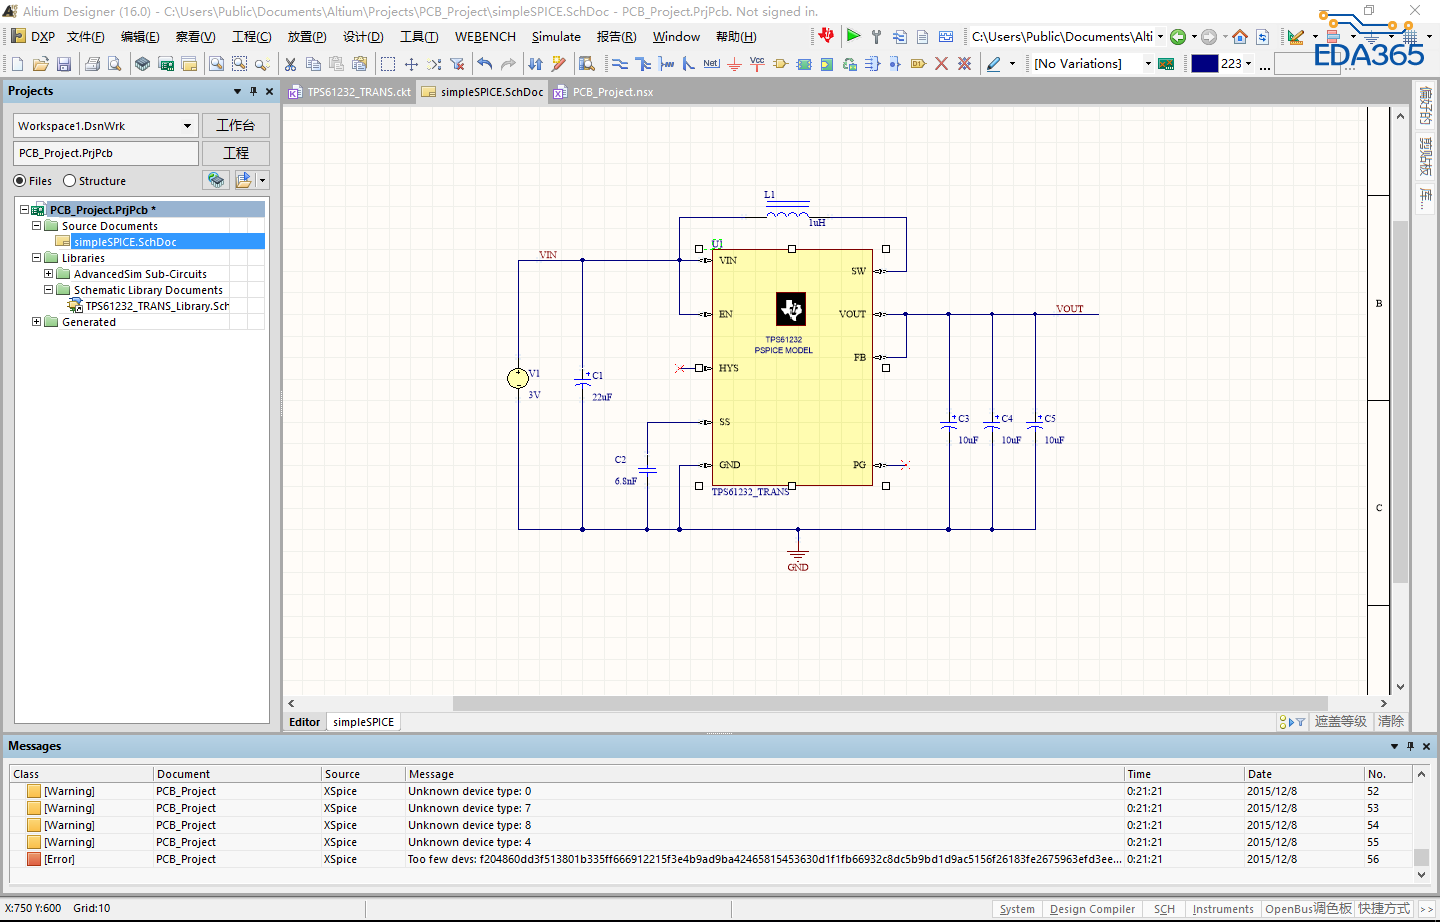Click the 工程 project button
Image resolution: width=1440 pixels, height=922 pixels.
(235, 153)
